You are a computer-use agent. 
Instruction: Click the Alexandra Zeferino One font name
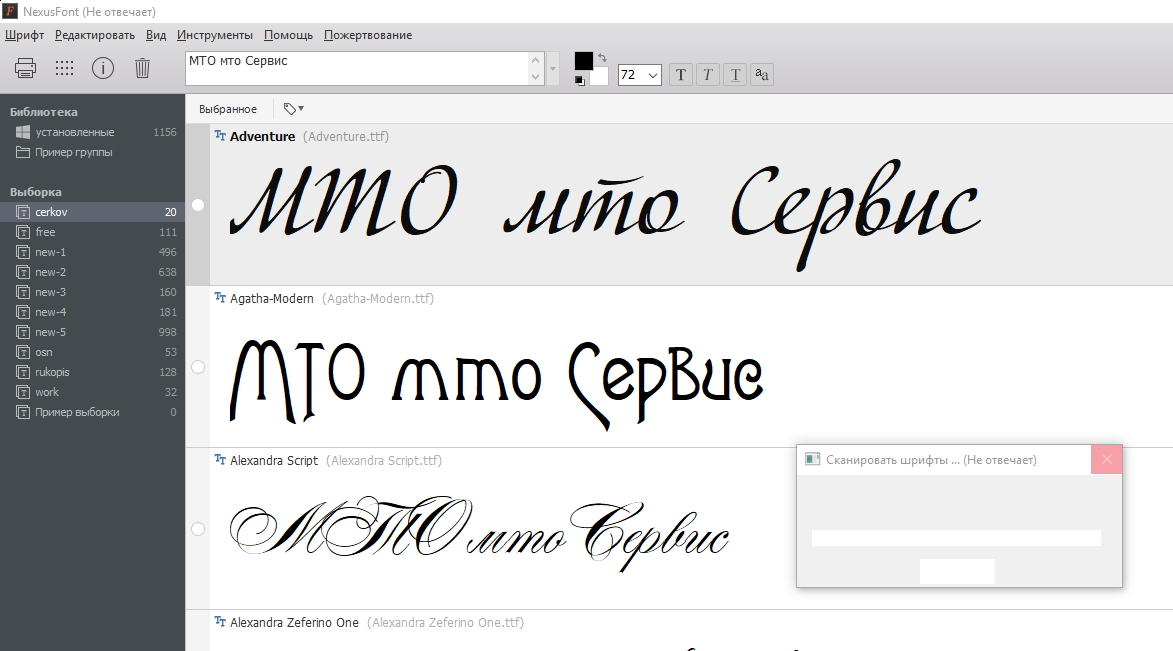(294, 623)
